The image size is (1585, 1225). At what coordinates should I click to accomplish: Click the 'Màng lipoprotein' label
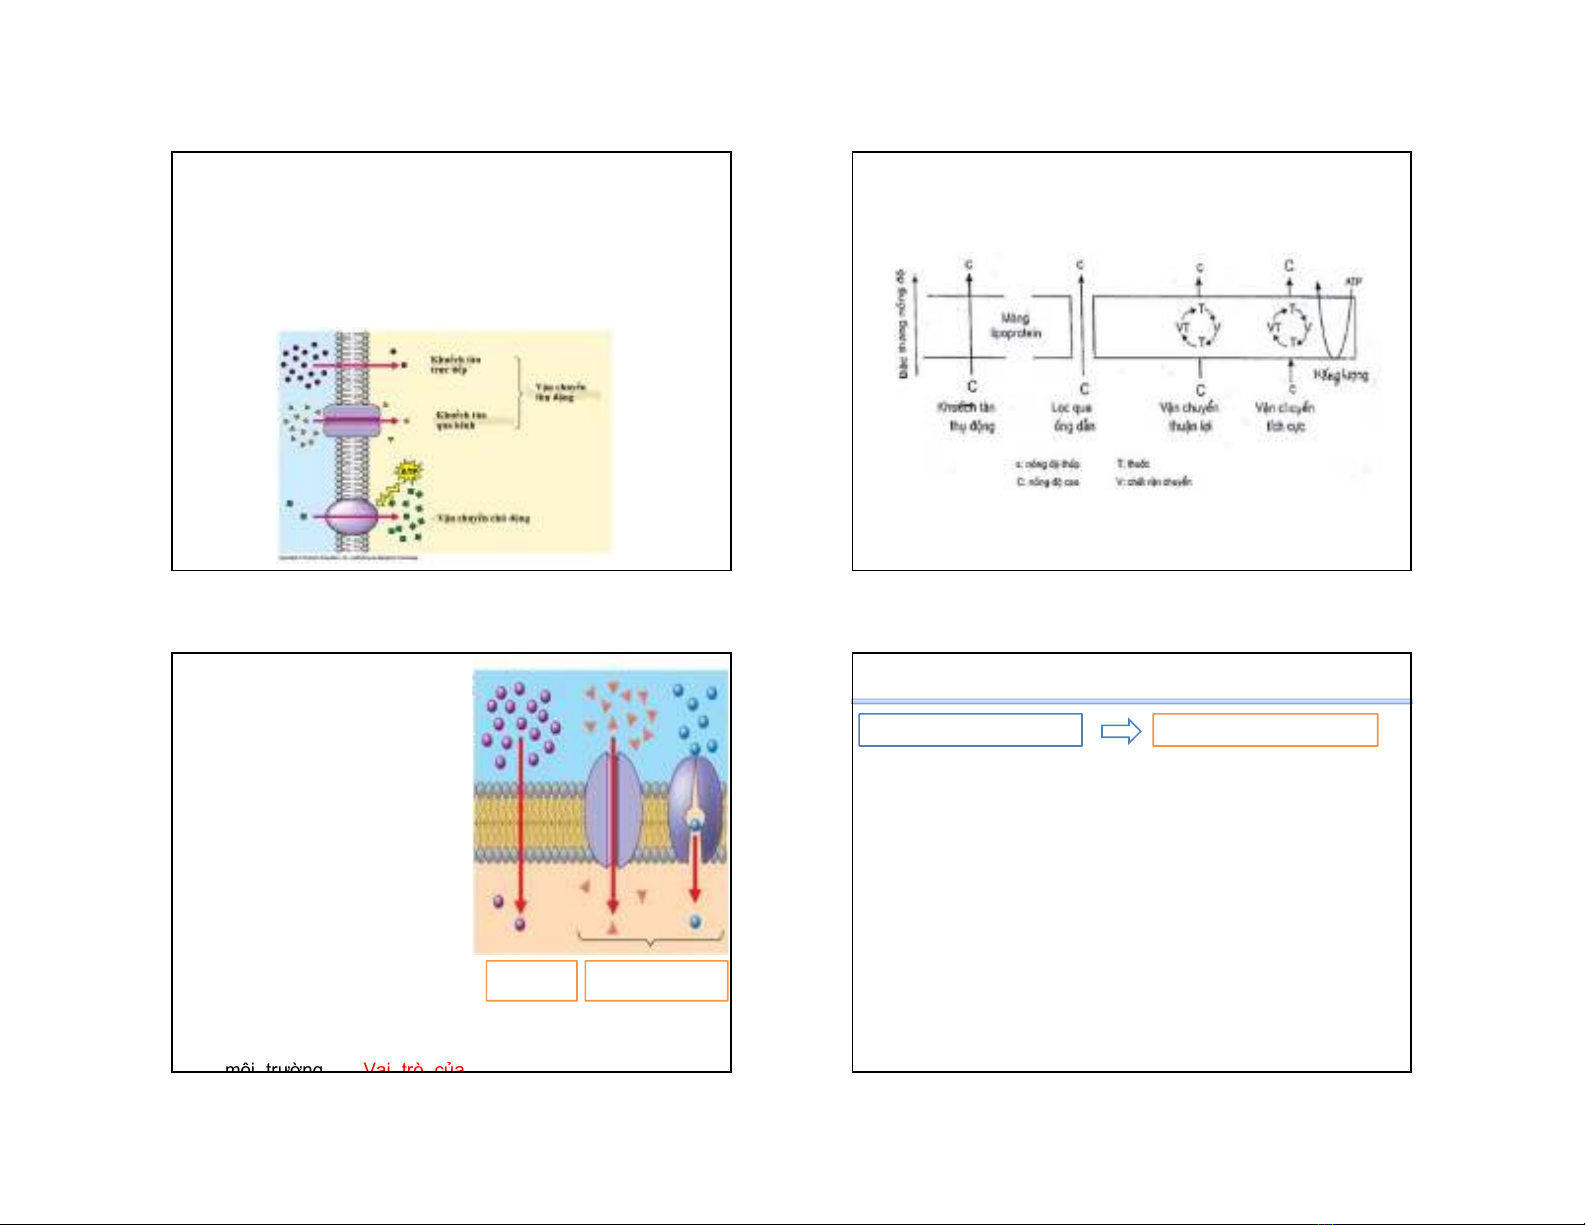[x=1016, y=325]
